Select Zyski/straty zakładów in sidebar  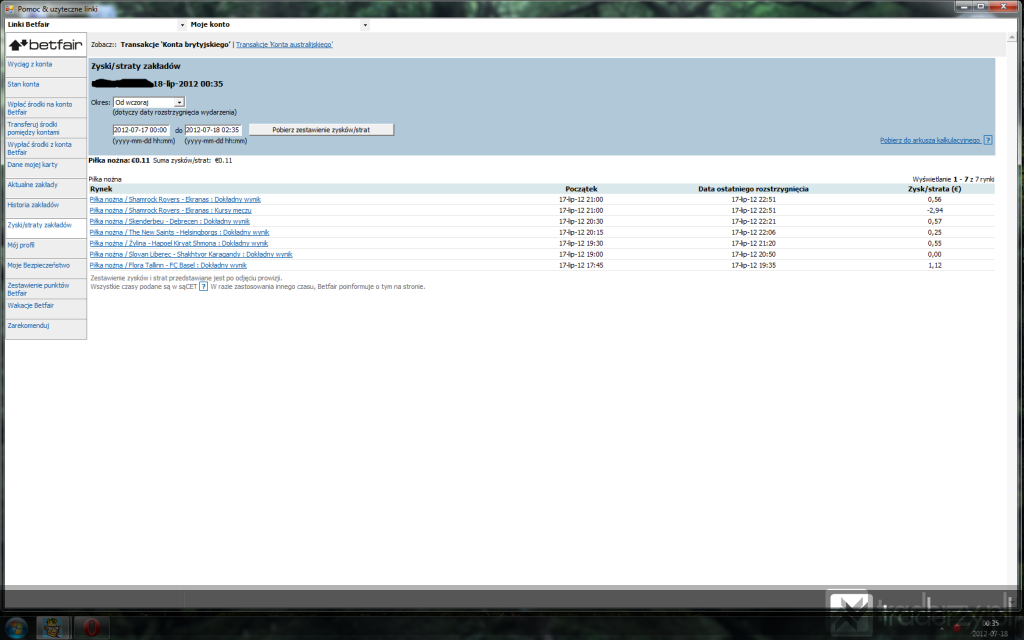(x=40, y=225)
